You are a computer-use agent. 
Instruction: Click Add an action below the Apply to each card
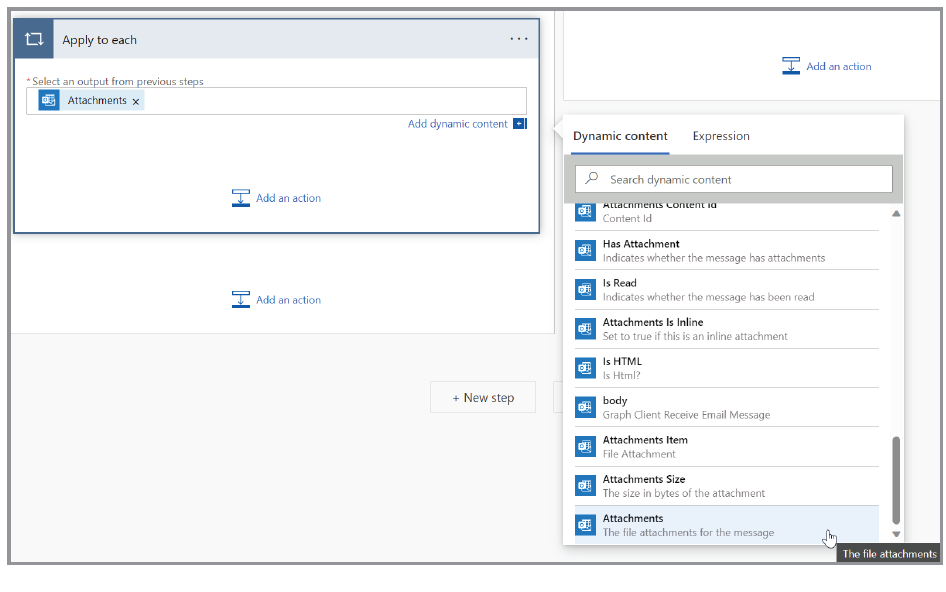pyautogui.click(x=277, y=300)
